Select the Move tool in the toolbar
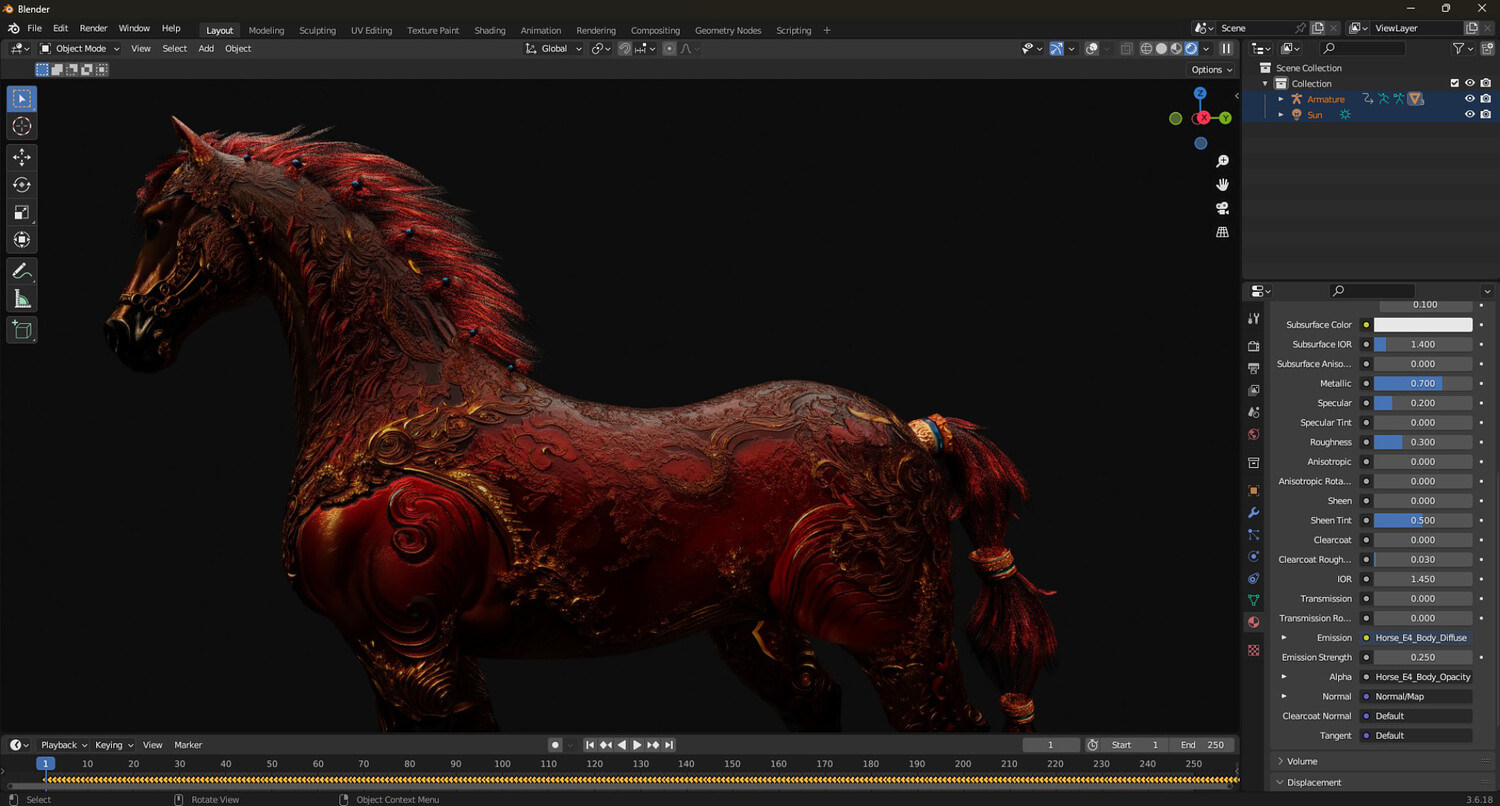 pos(22,157)
